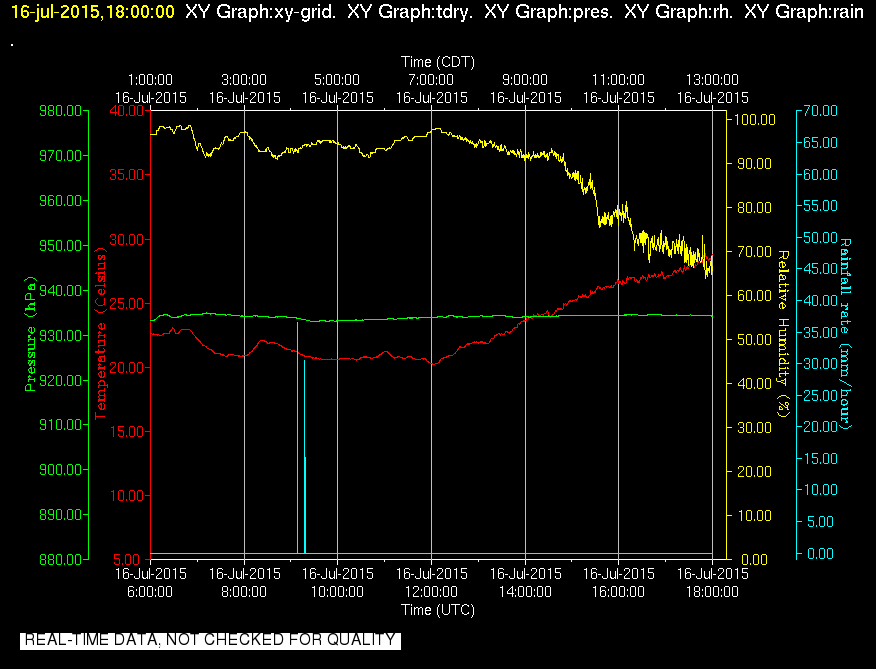Click the 90.00 humidity axis value
This screenshot has height=669, width=876.
click(x=754, y=164)
